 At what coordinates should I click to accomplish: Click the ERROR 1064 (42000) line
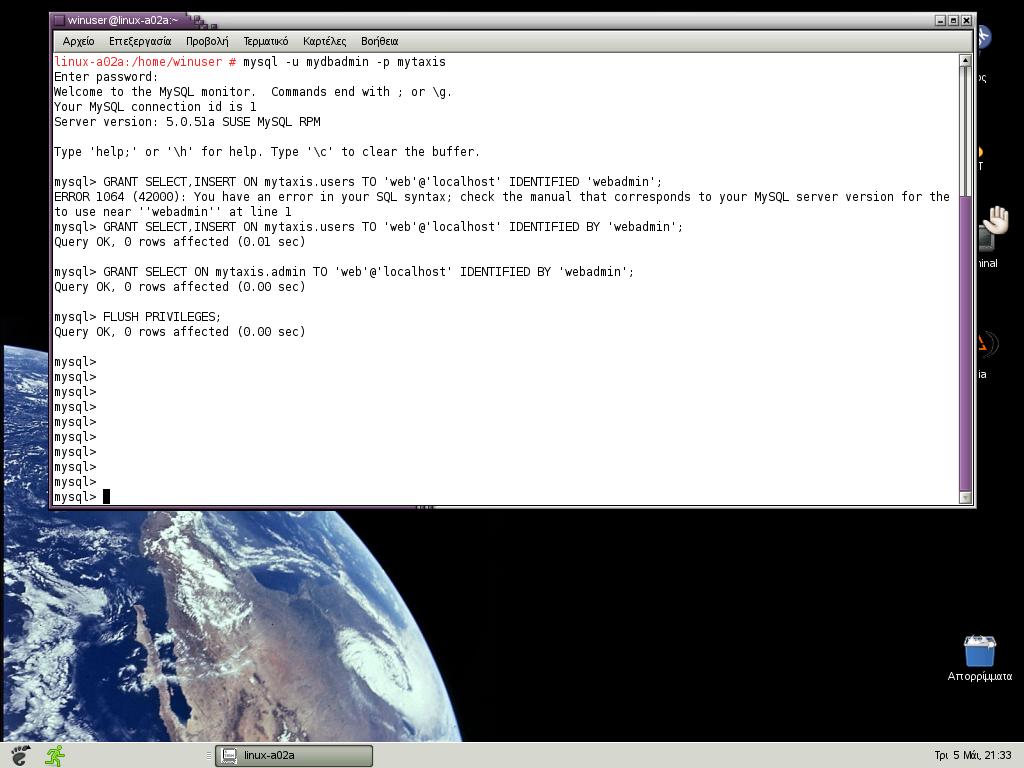502,197
